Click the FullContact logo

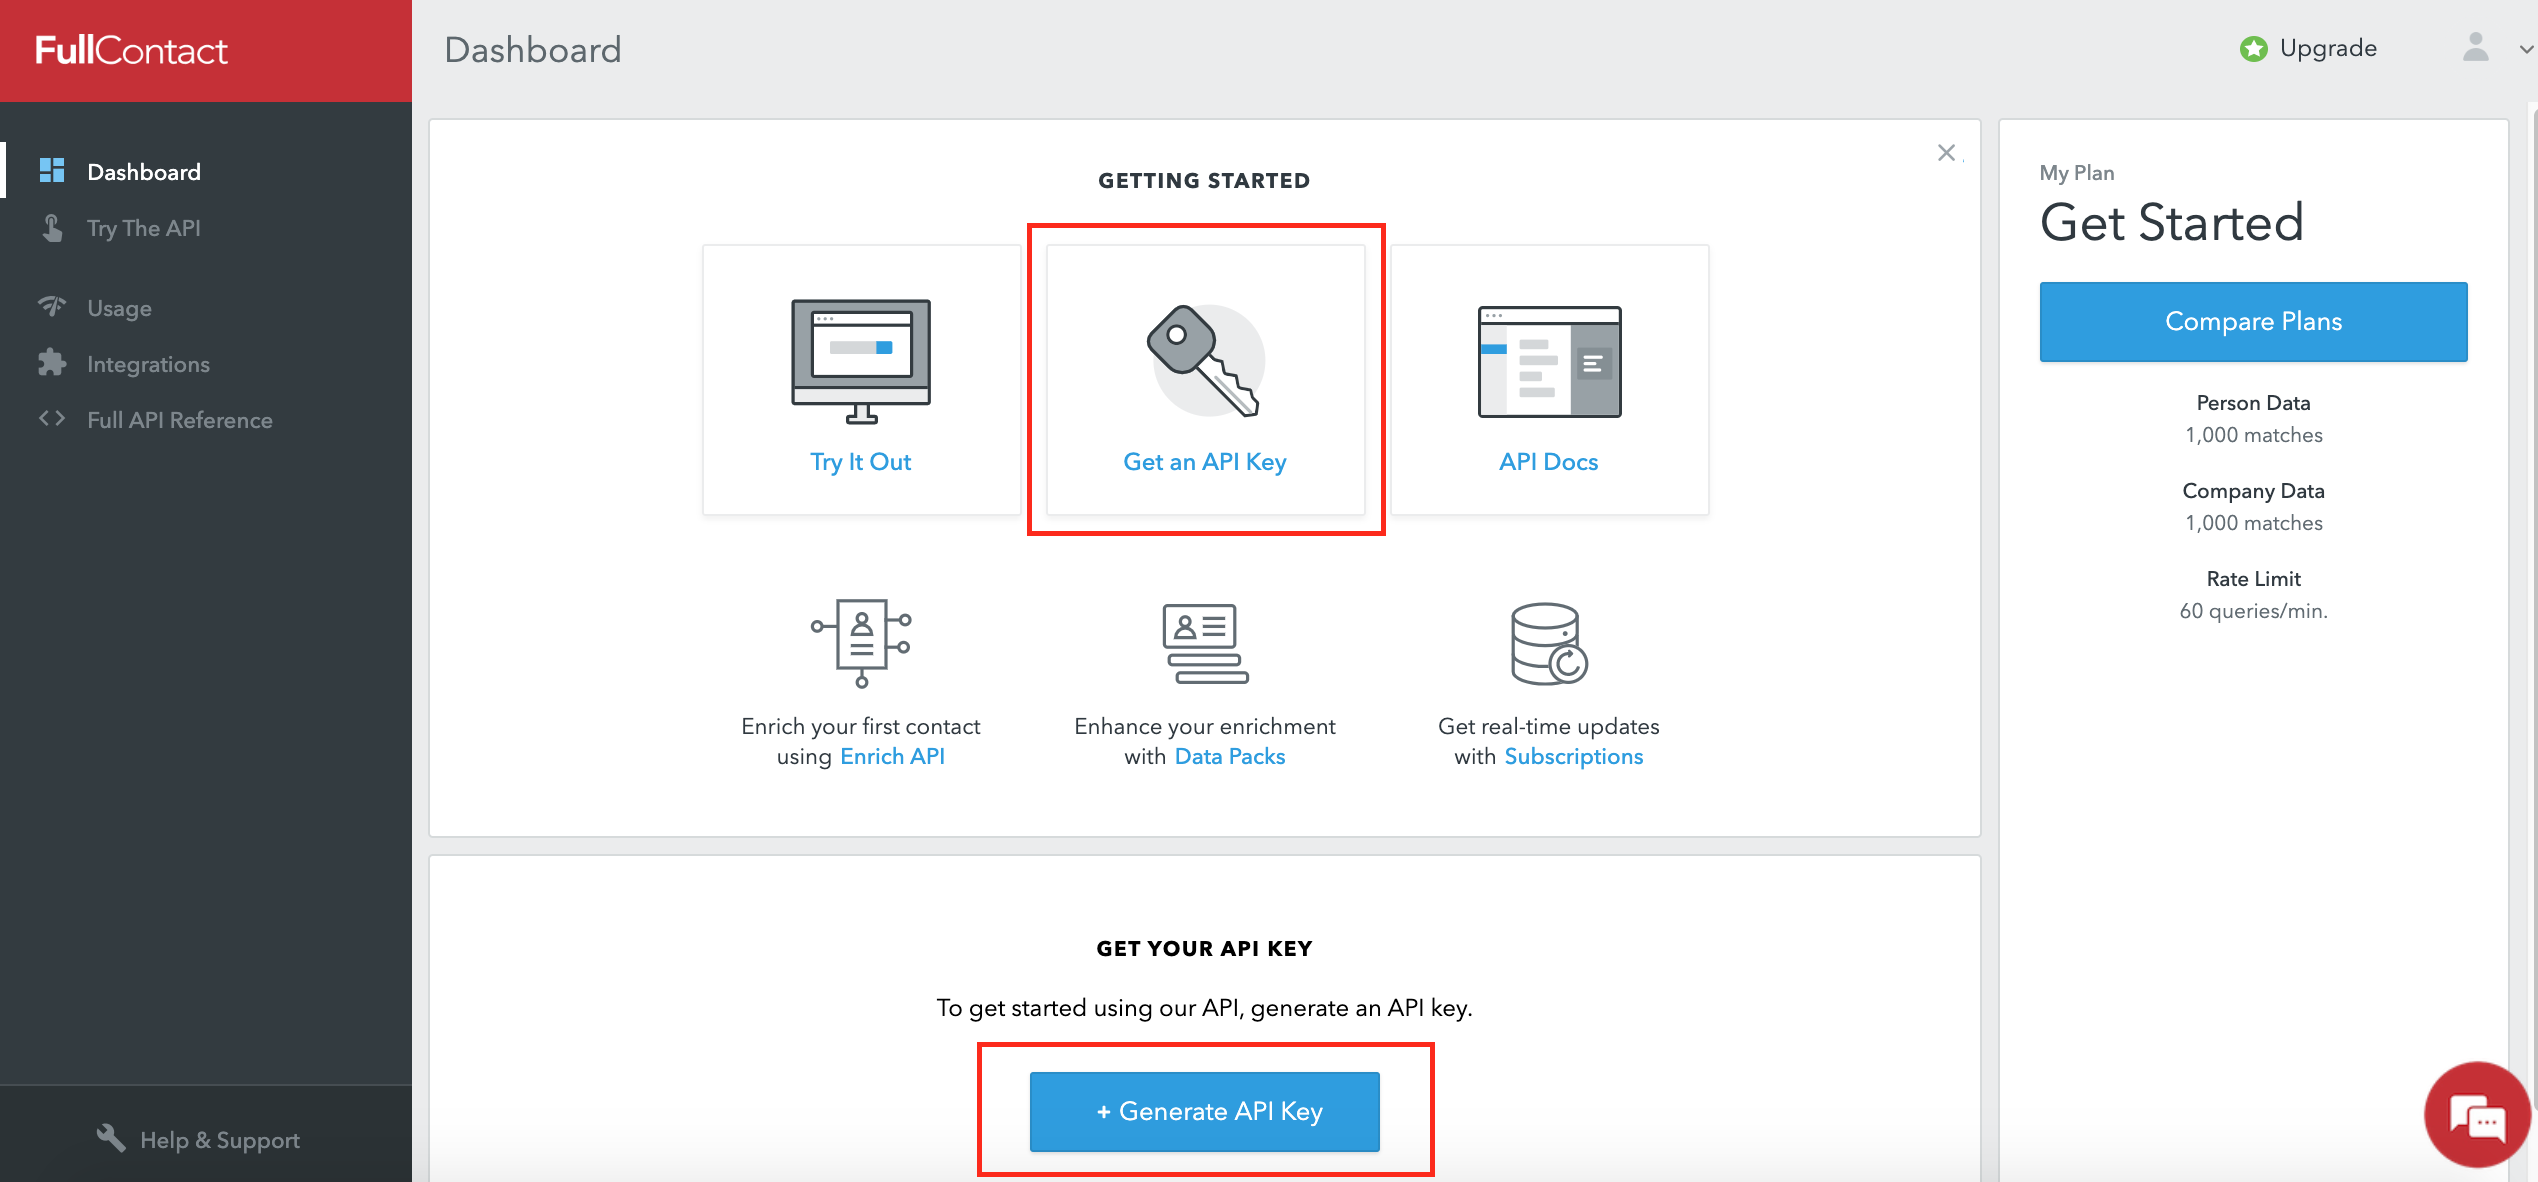point(131,50)
